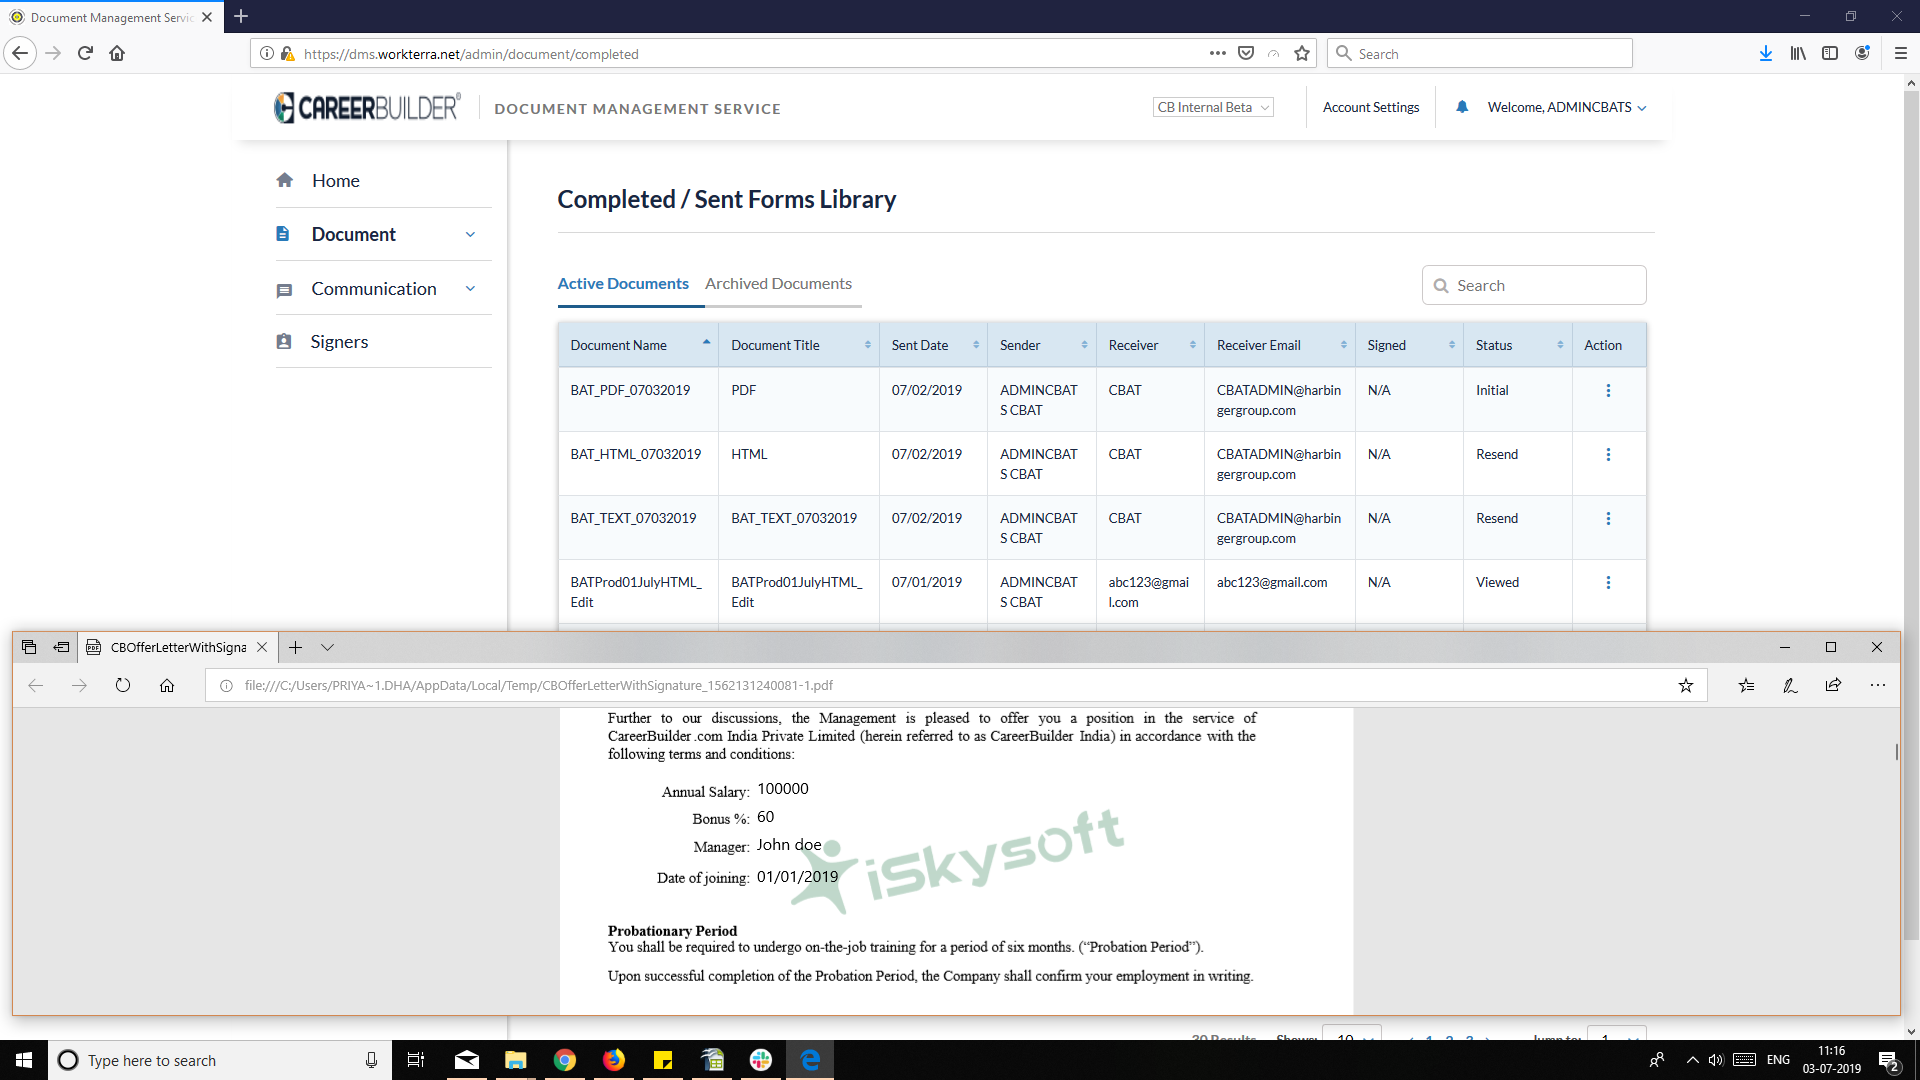Open new tab in Edge window
The width and height of the screenshot is (1920, 1080).
pos(295,647)
